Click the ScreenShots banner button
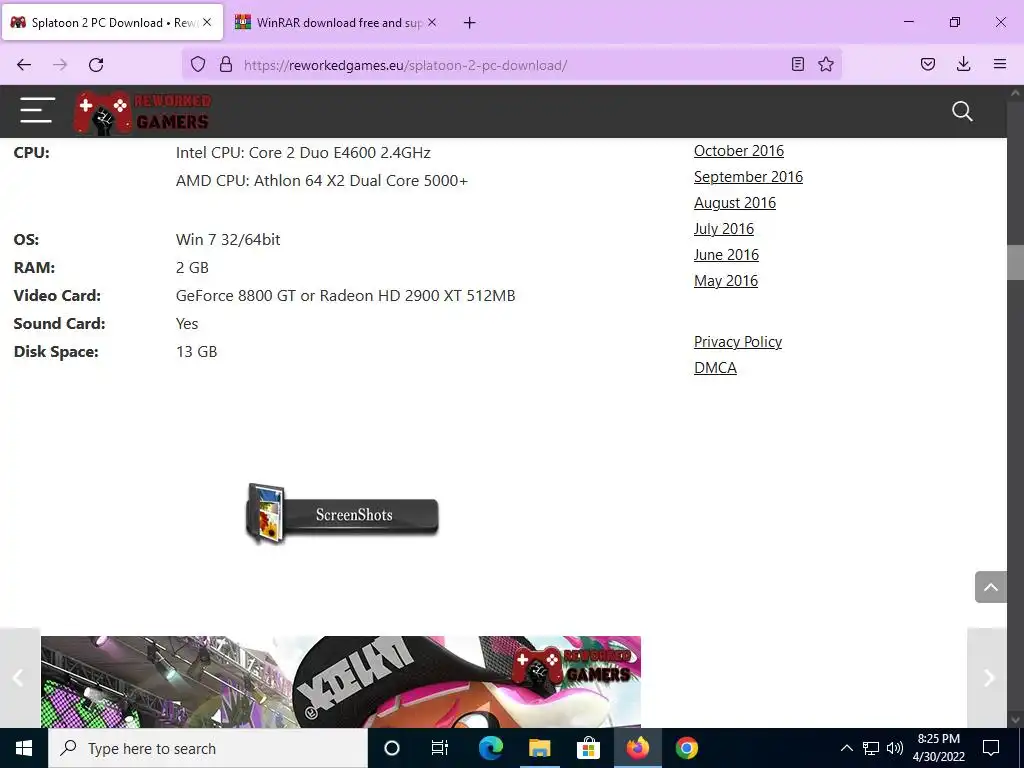This screenshot has height=768, width=1024. 342,514
